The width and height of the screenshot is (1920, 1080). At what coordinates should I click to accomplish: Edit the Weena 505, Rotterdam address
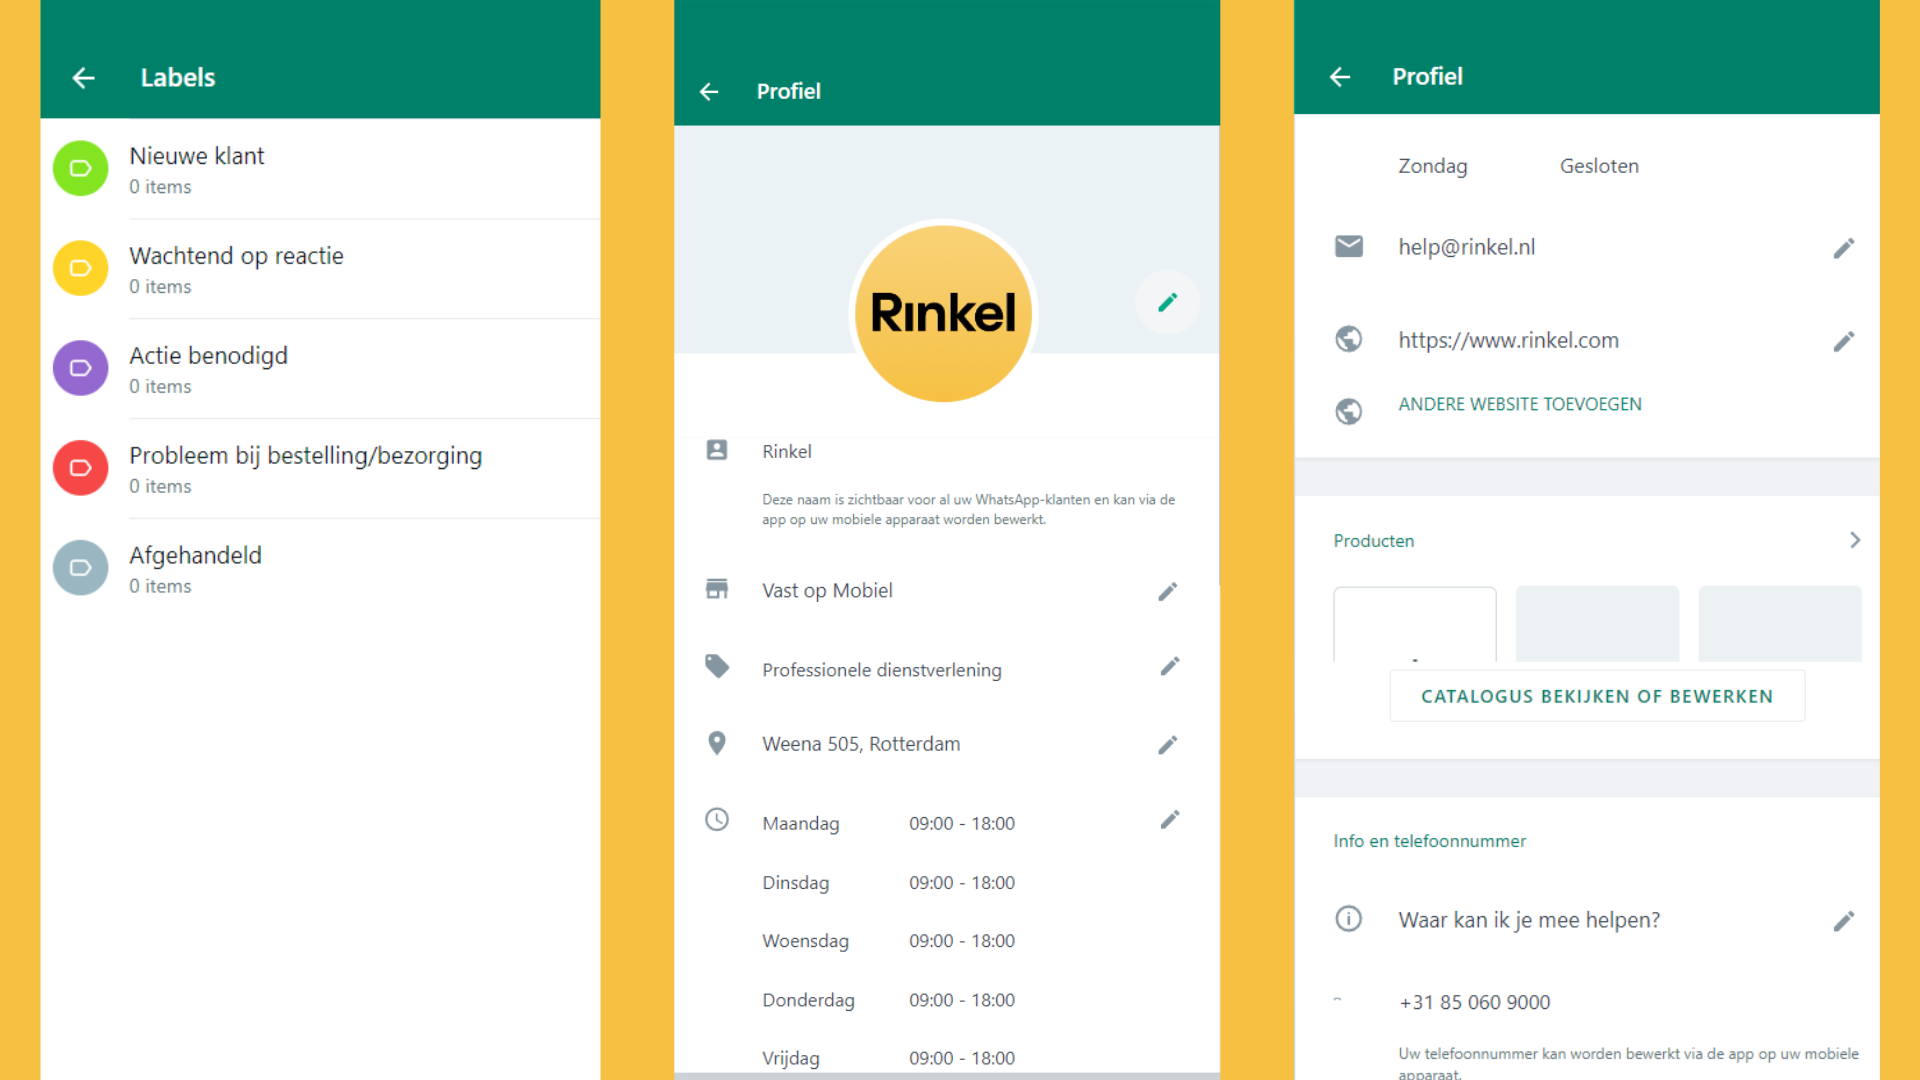[1167, 745]
